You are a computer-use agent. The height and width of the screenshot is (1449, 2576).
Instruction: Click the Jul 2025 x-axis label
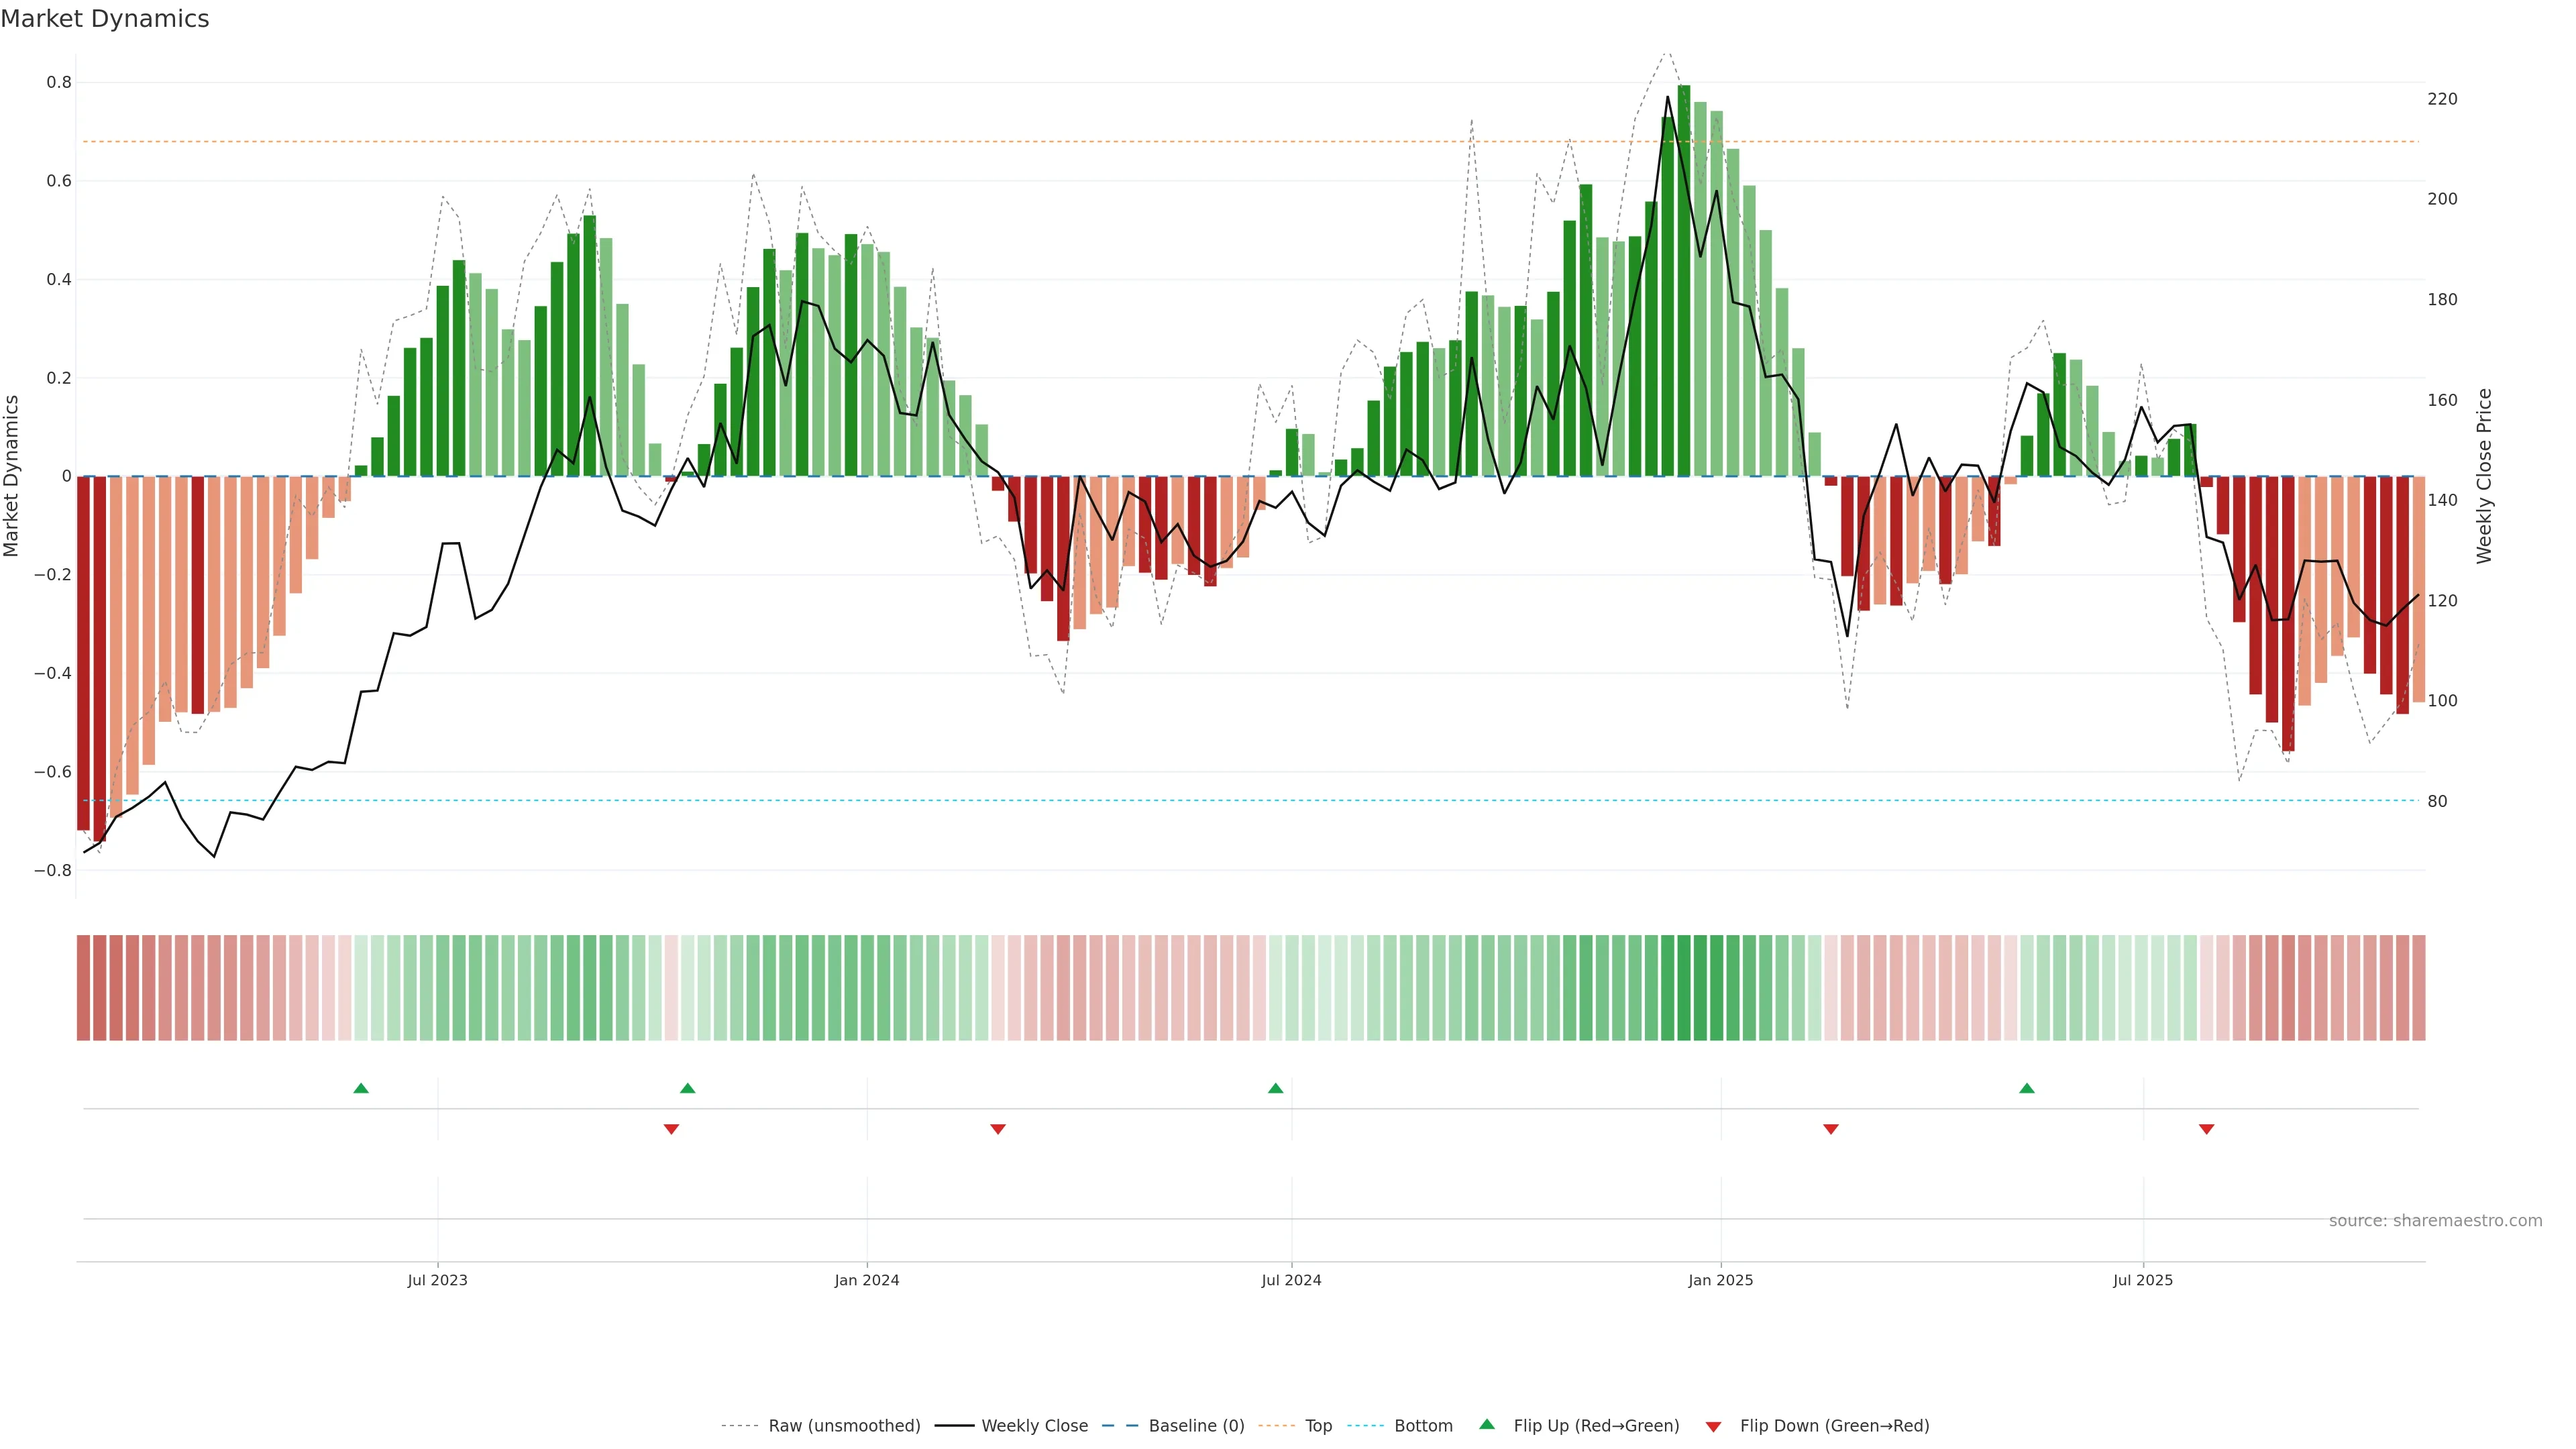tap(2142, 1280)
